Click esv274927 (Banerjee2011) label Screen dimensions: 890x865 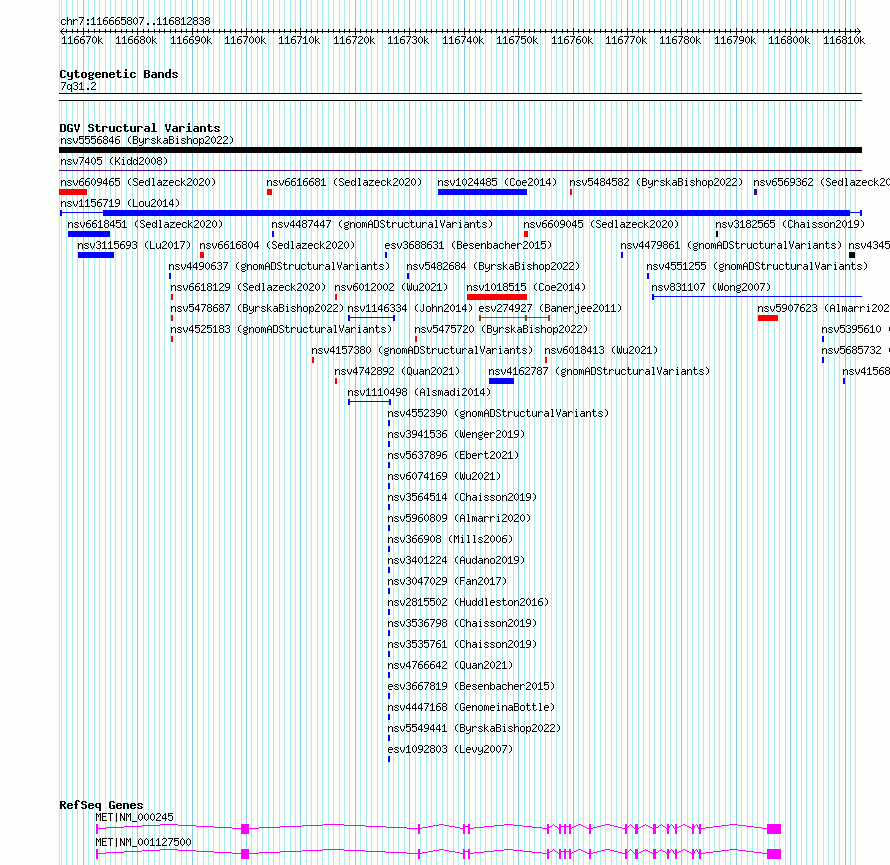coord(550,308)
